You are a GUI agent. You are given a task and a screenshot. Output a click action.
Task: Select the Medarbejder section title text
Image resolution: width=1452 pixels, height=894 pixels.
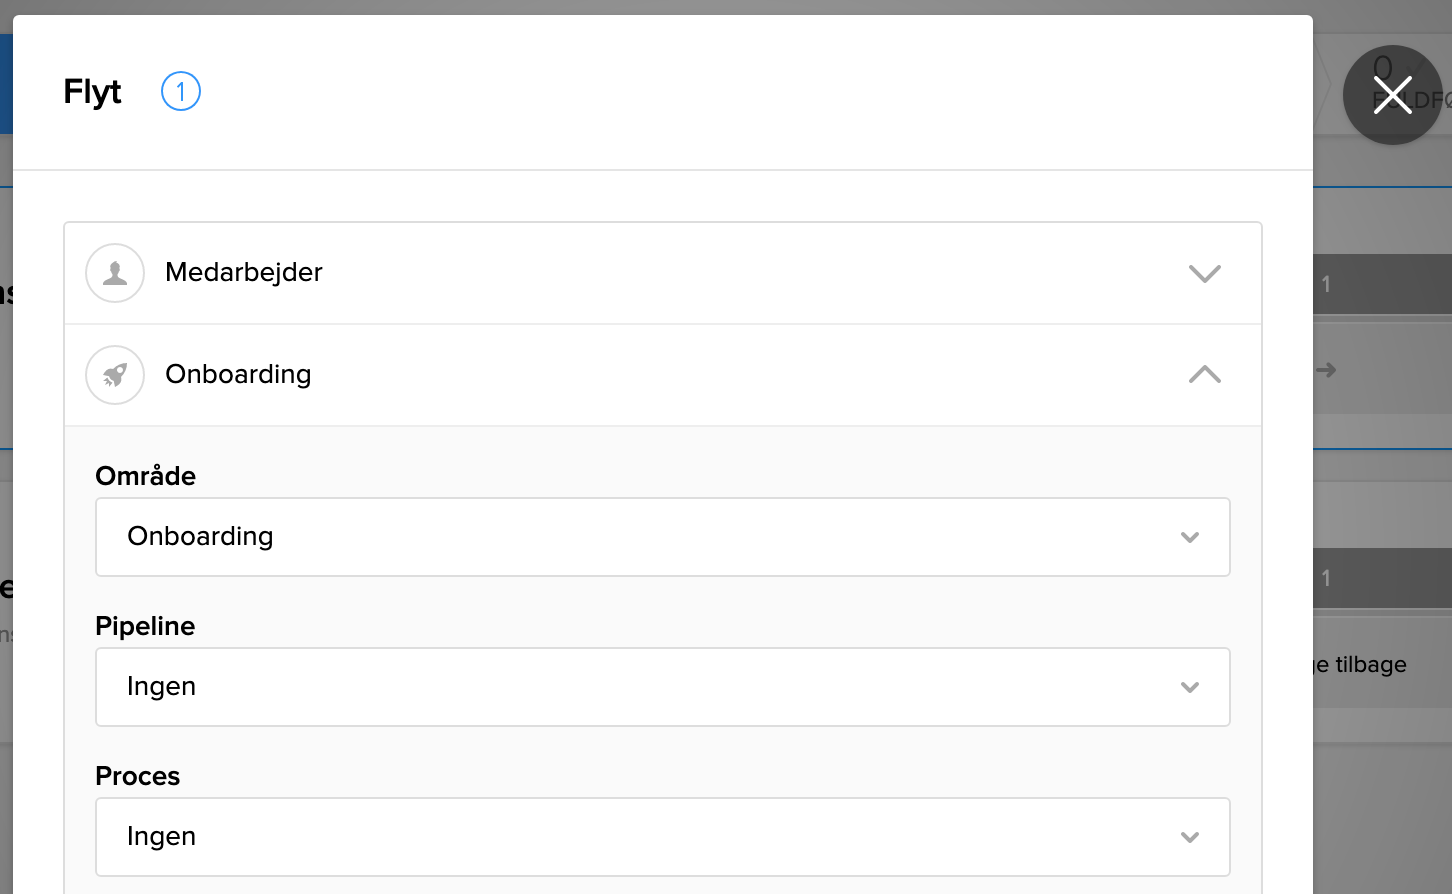point(244,273)
